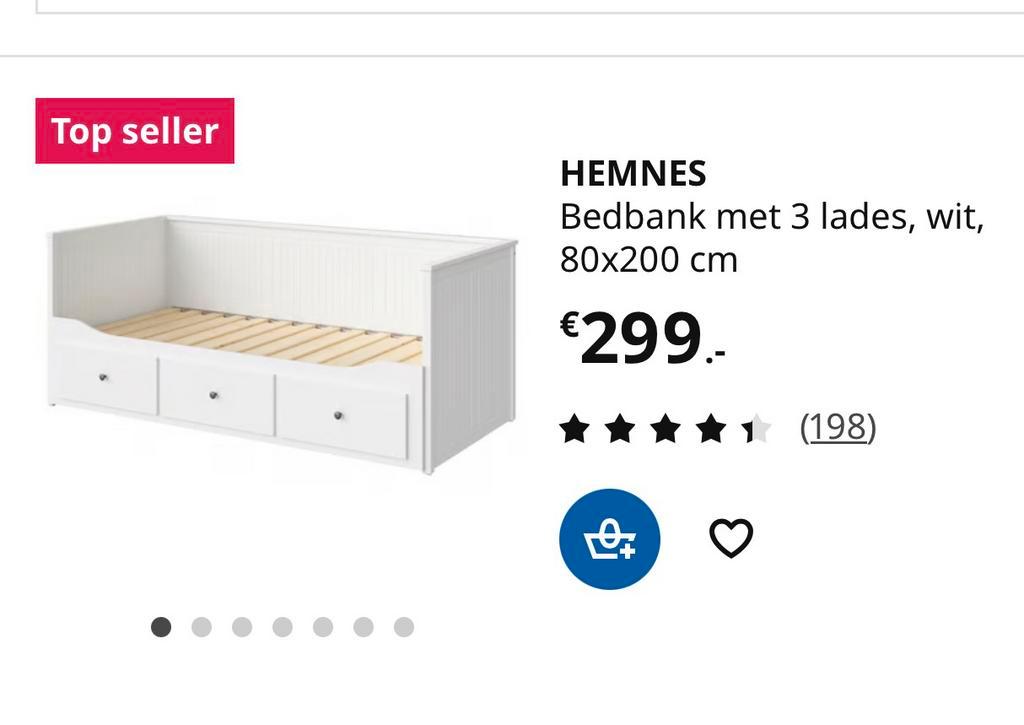Click the 80x200 cm size text
Screen dimensions: 1024x725
(x=648, y=260)
